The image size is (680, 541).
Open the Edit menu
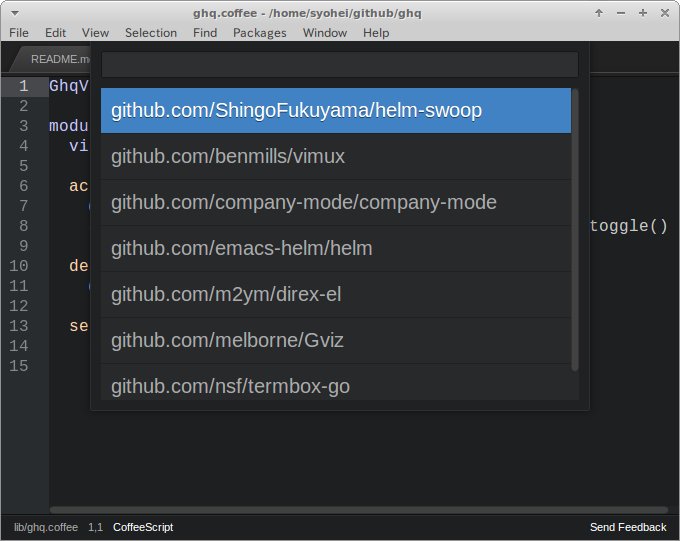click(56, 33)
